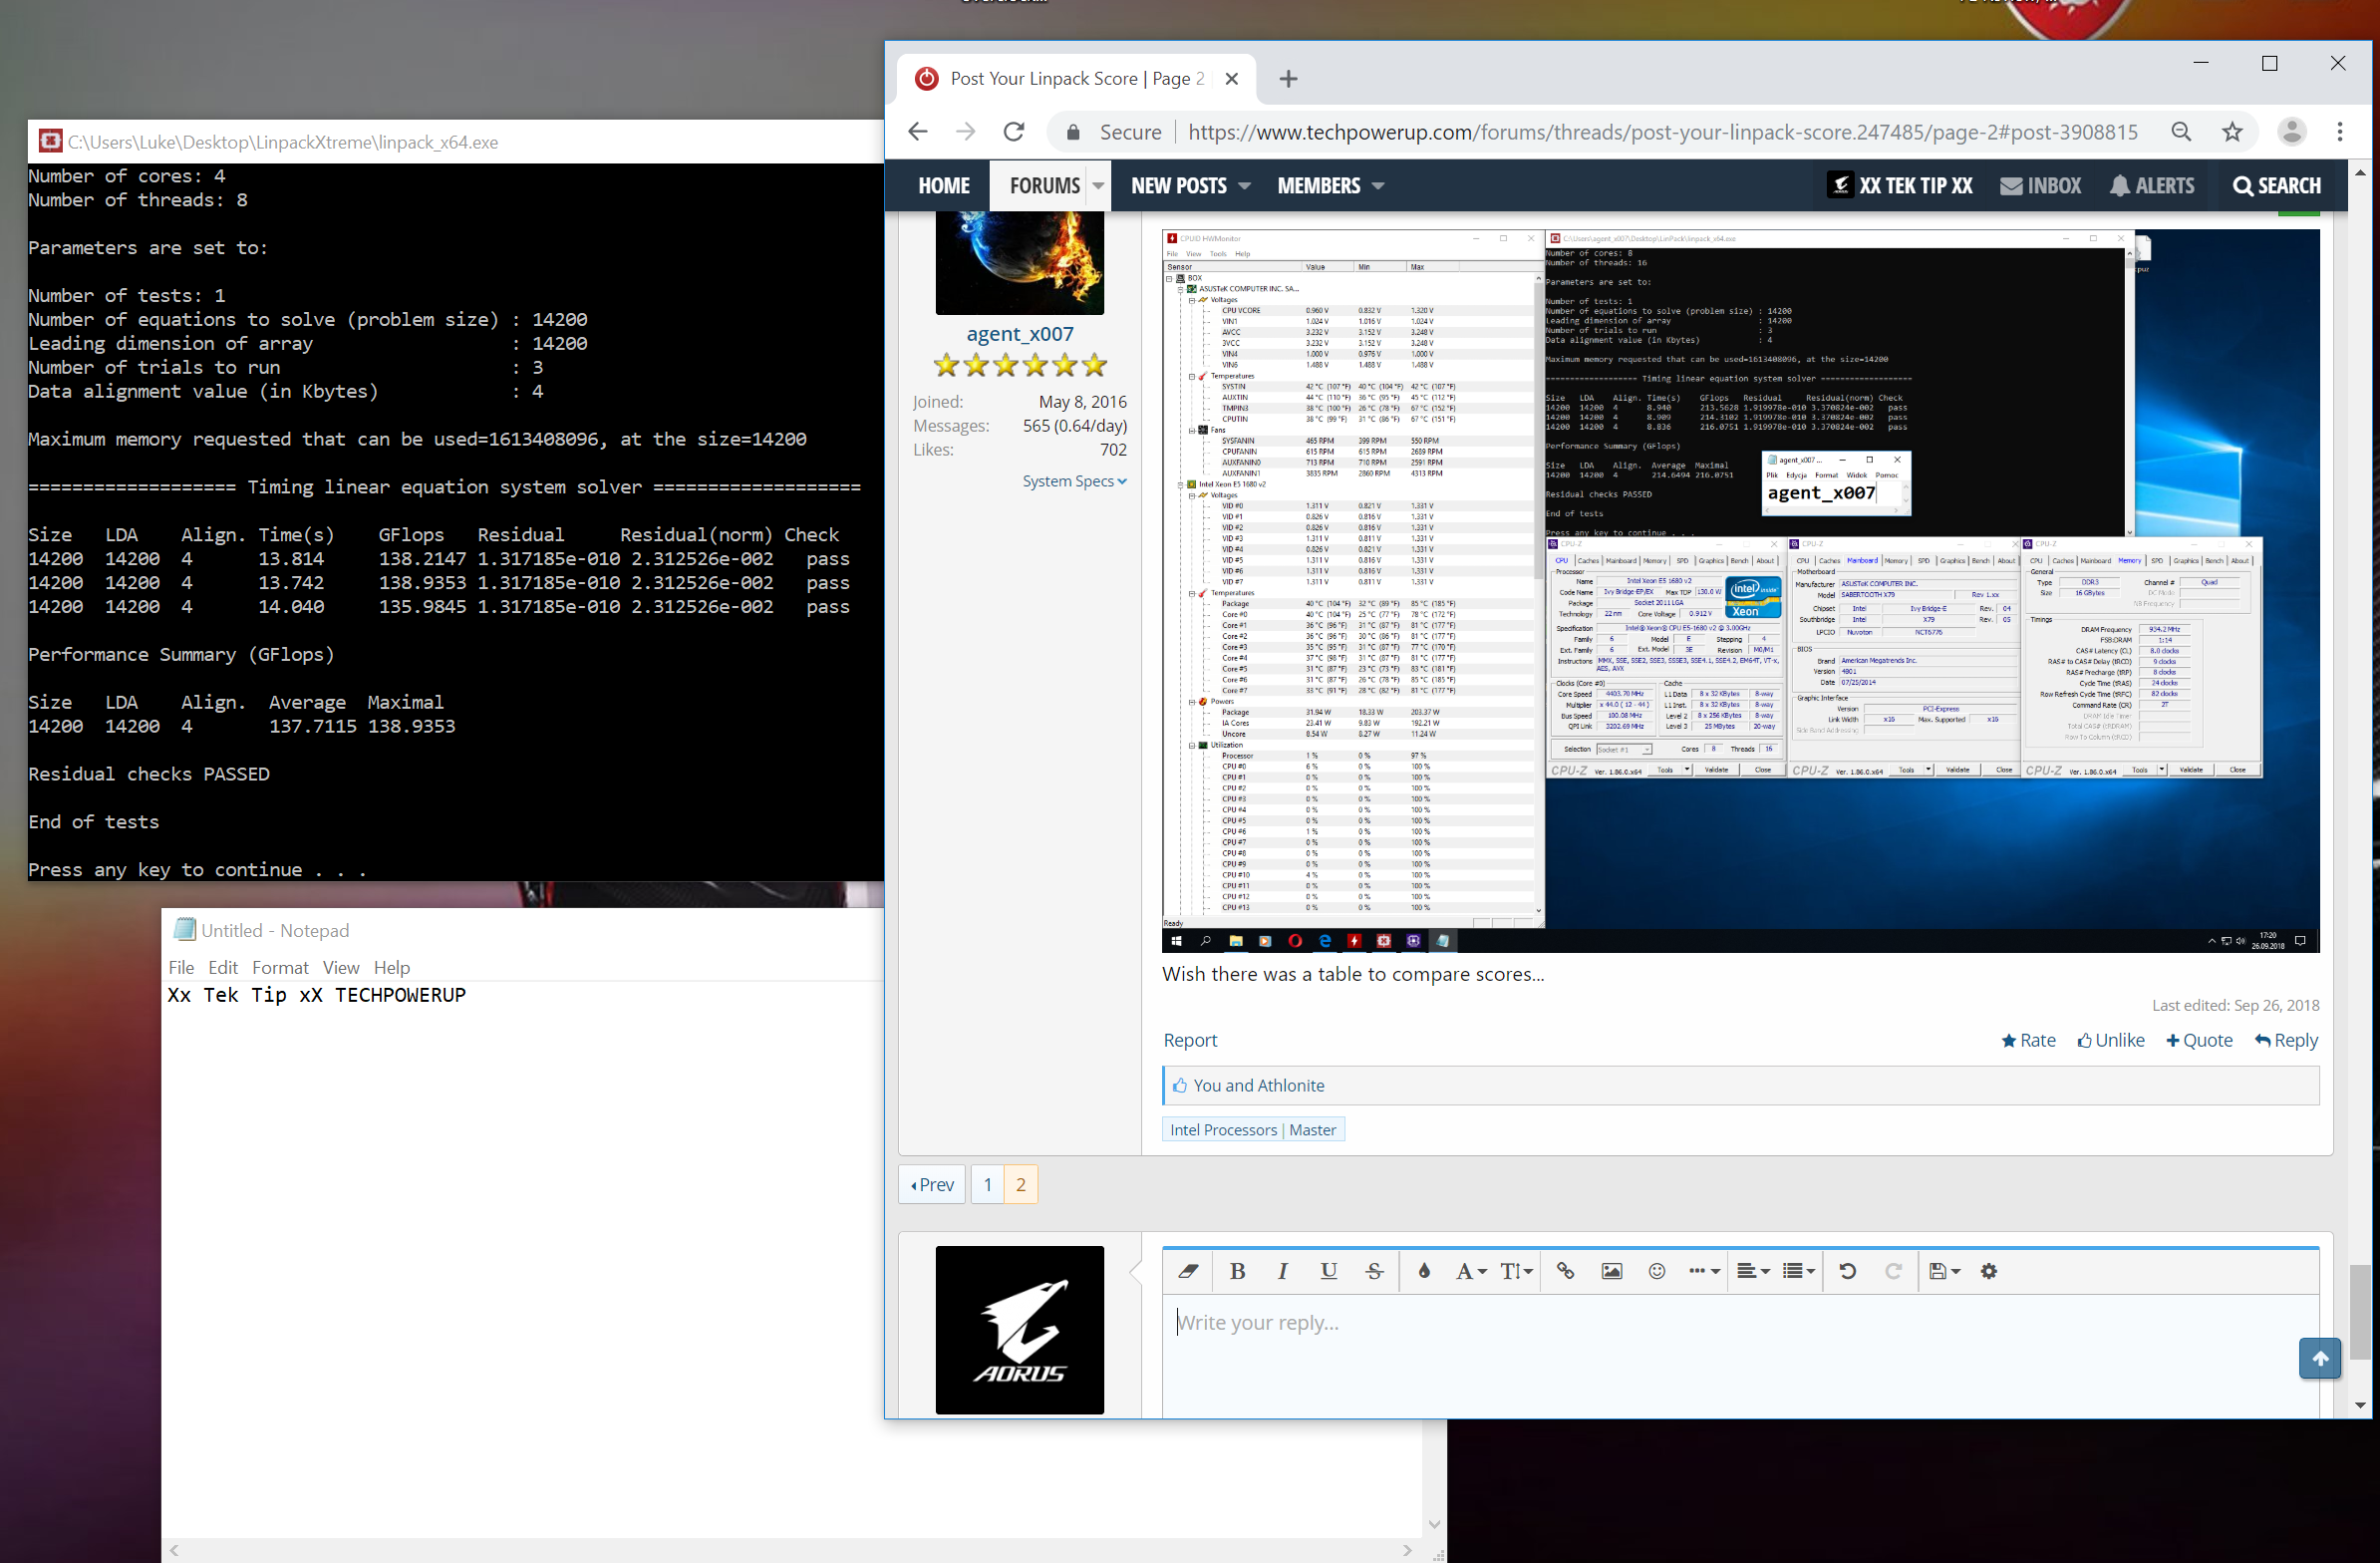Open the INBOX envelope link
Screen dimensions: 2380x1563
2040,186
